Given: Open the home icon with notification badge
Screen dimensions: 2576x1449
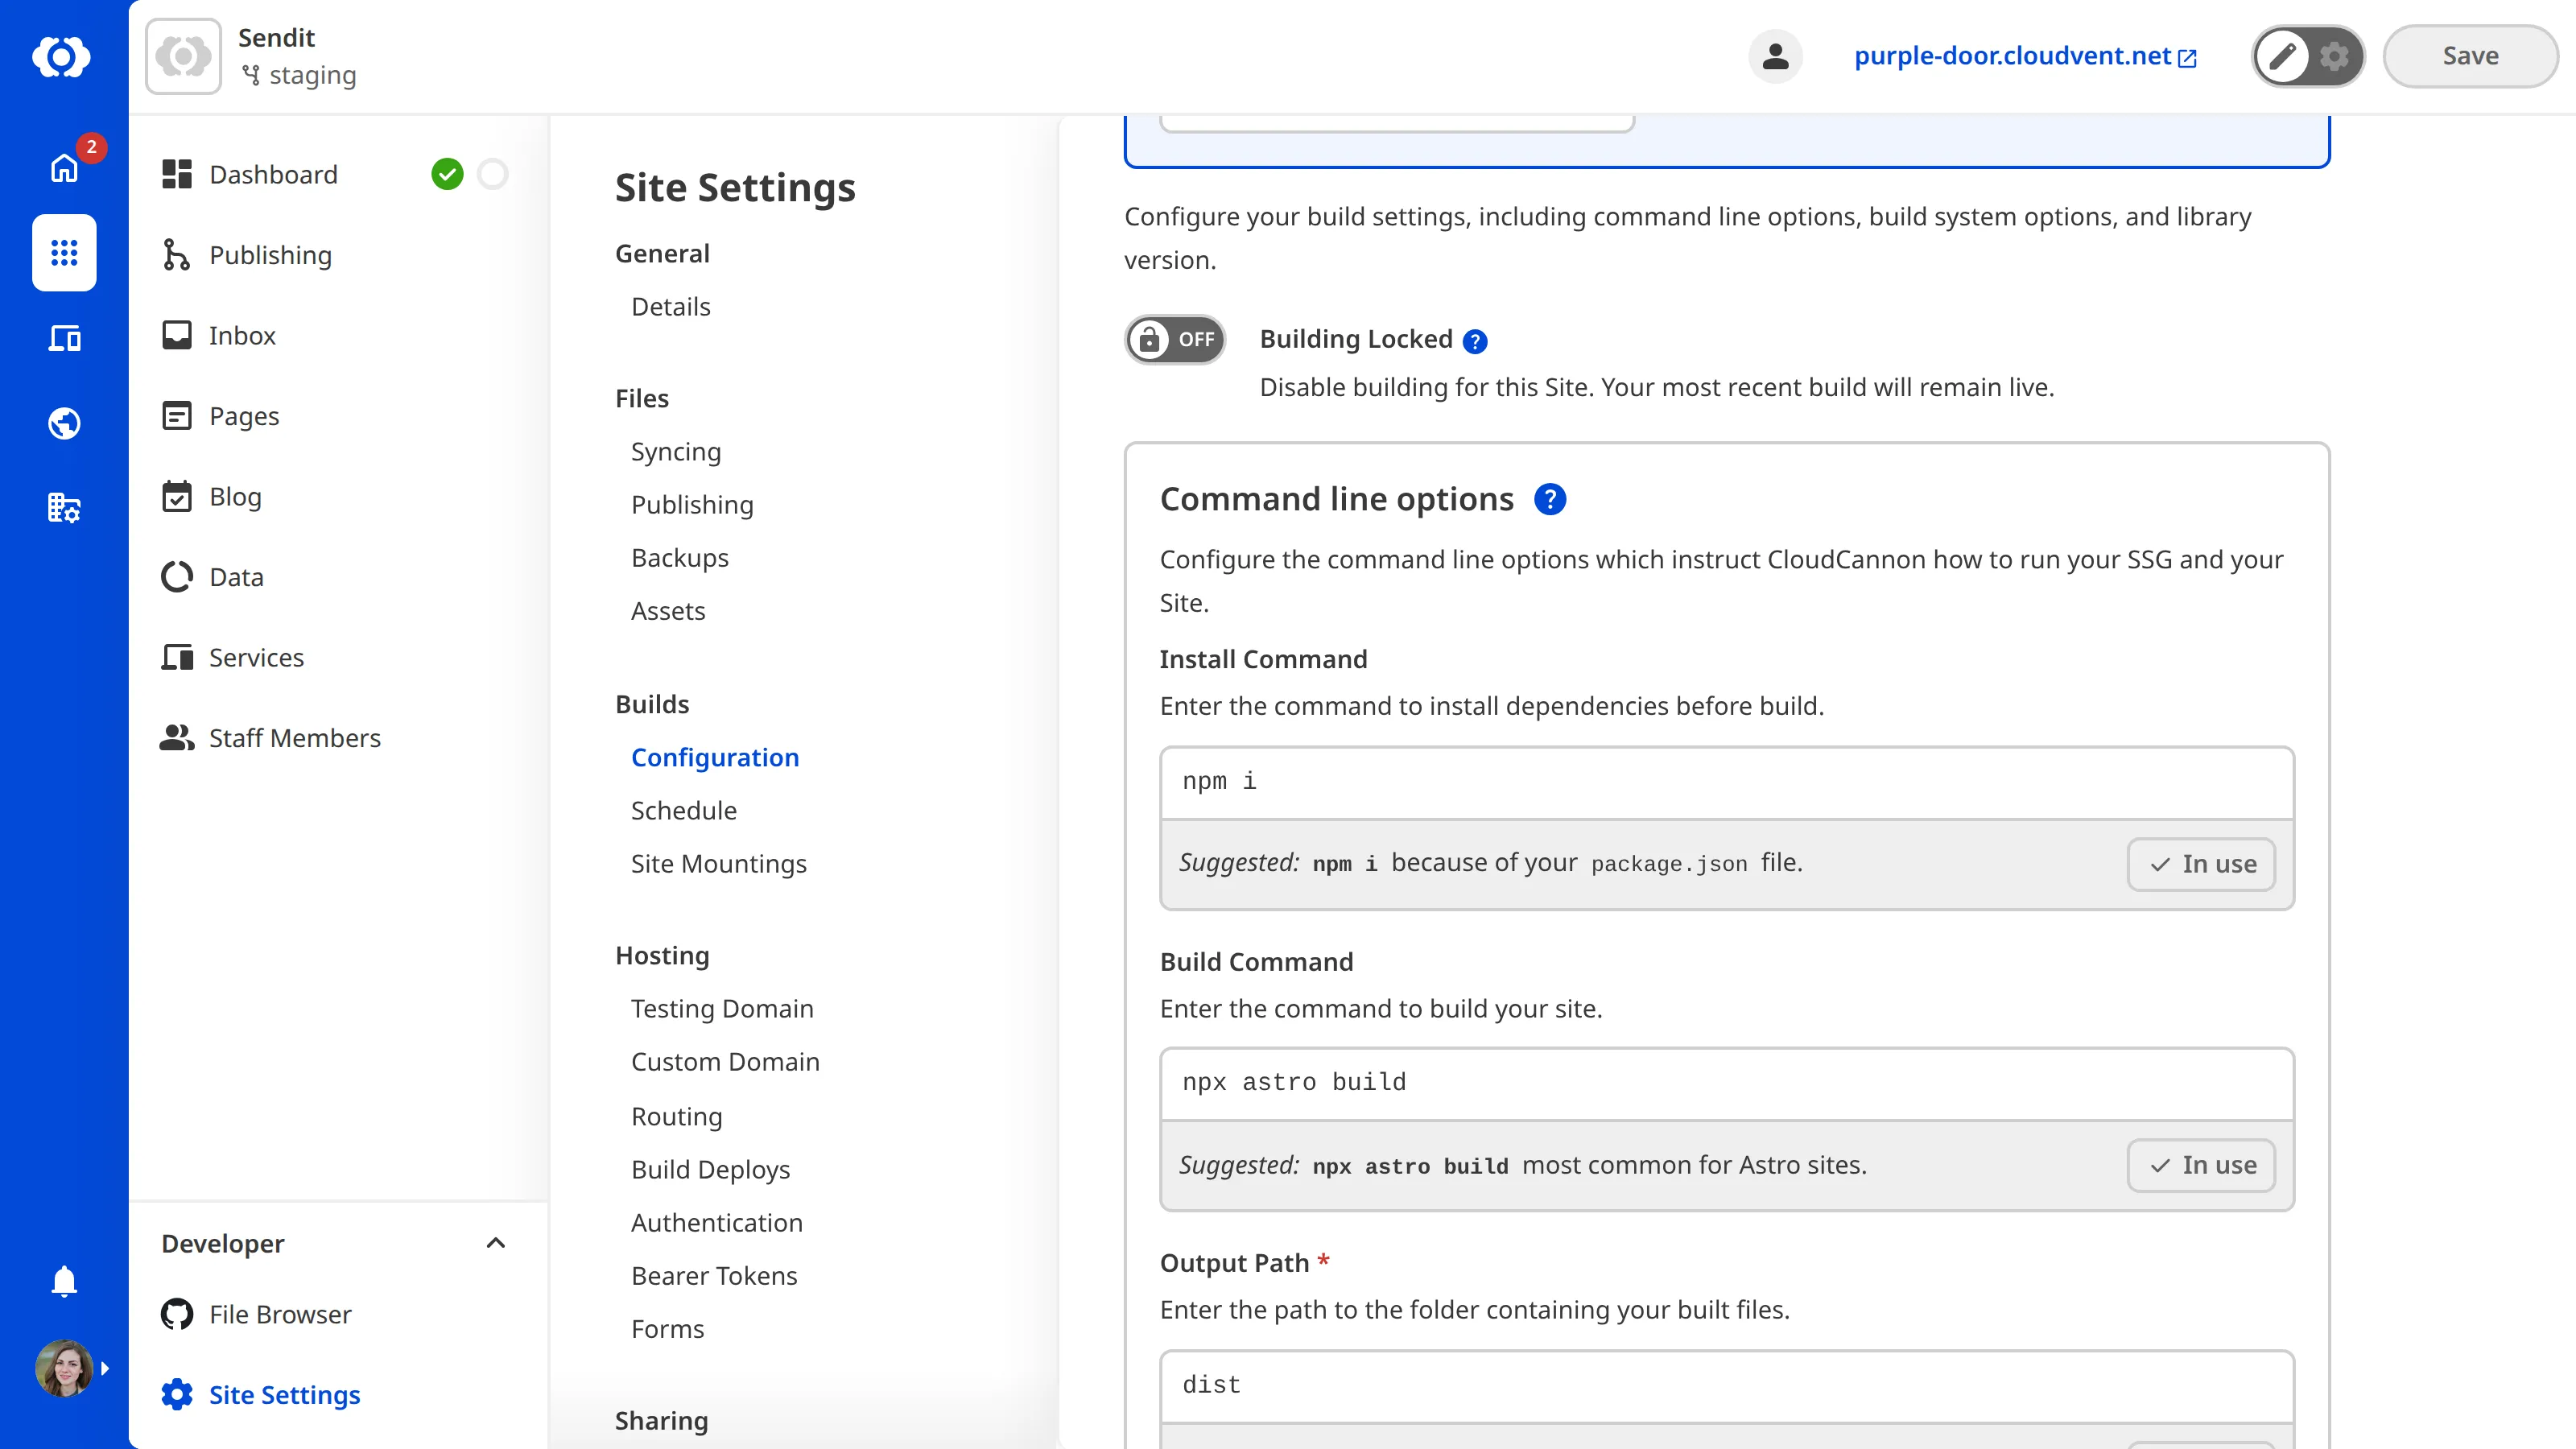Looking at the screenshot, I should pos(65,167).
